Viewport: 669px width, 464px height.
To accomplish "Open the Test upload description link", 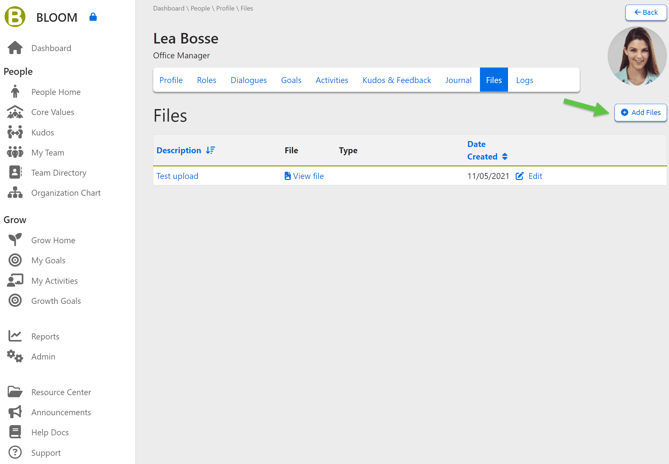I will click(x=177, y=176).
